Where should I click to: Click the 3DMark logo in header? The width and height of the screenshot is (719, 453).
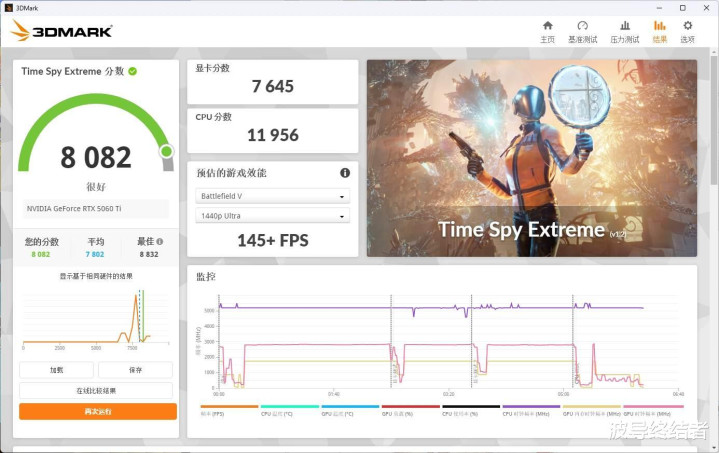pos(62,31)
